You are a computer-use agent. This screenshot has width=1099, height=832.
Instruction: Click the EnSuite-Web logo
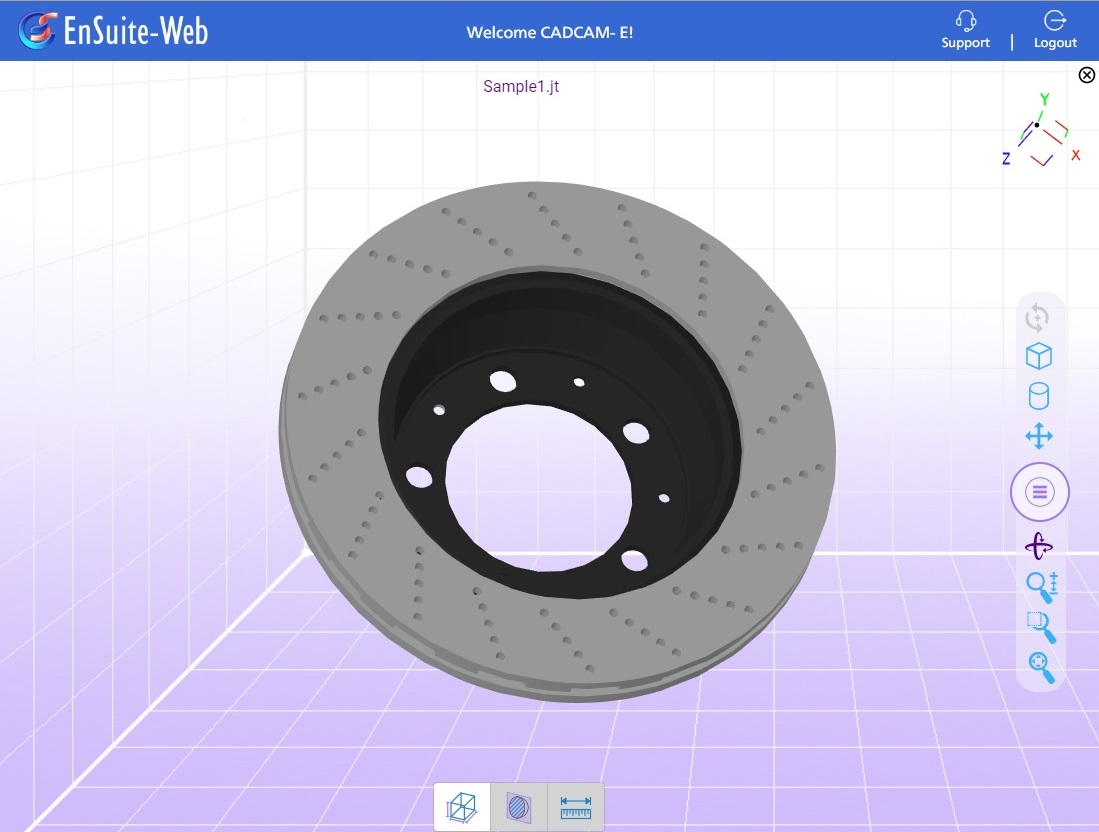point(114,30)
